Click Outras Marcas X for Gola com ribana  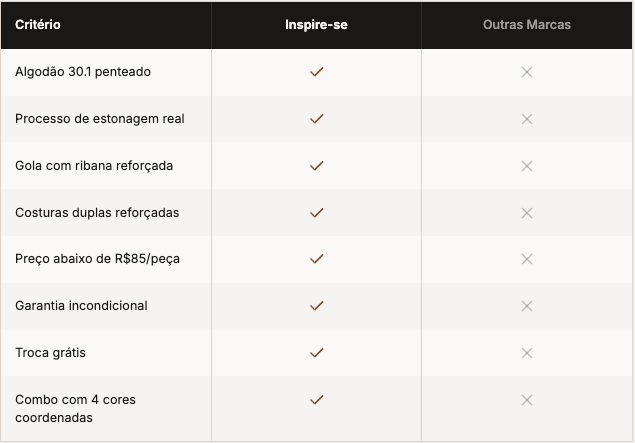[527, 165]
